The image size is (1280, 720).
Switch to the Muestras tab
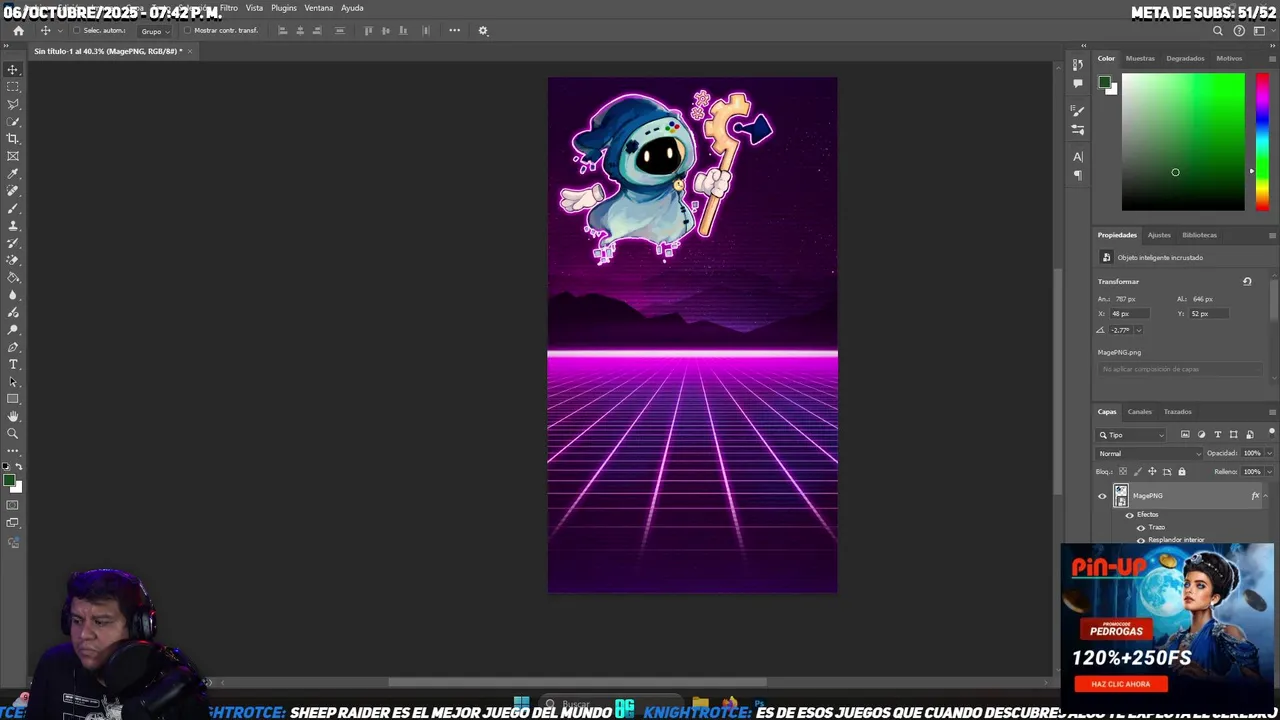click(1140, 59)
